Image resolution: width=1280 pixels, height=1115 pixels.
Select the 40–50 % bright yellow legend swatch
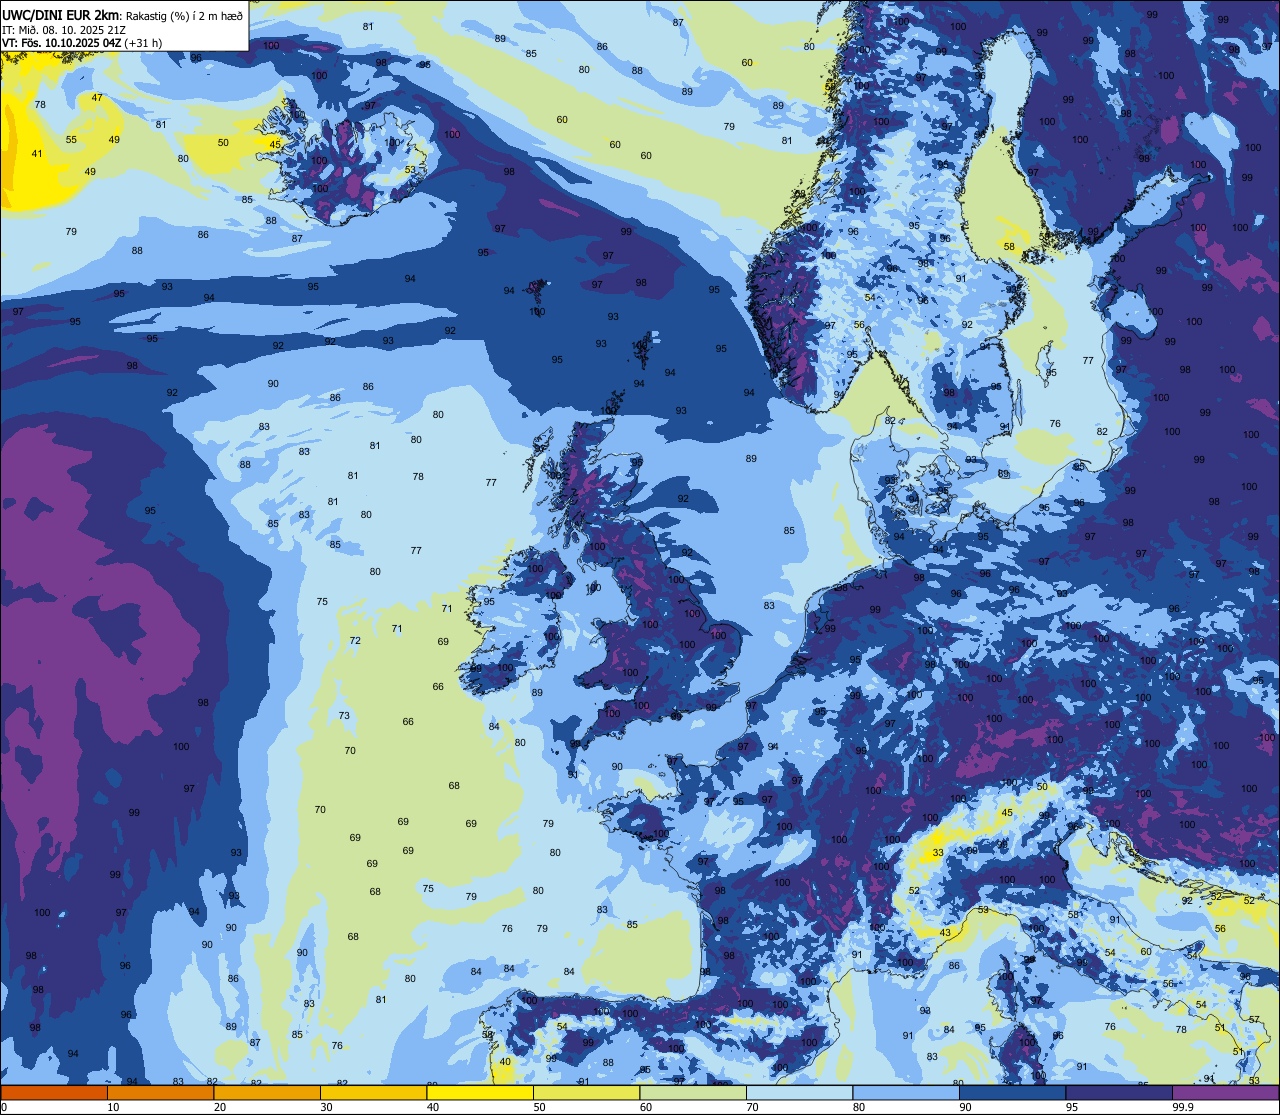[x=480, y=1093]
